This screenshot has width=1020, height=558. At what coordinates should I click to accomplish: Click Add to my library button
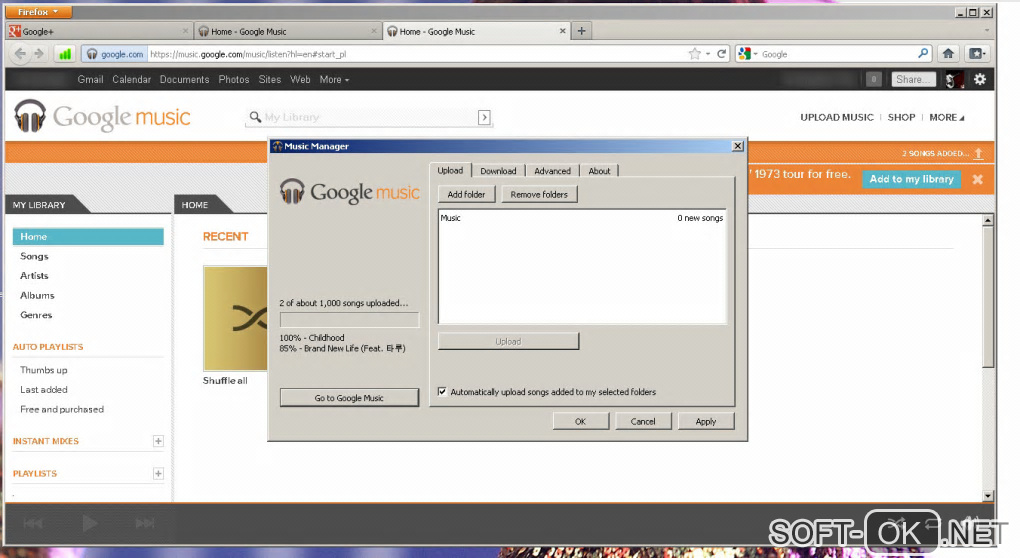(911, 179)
